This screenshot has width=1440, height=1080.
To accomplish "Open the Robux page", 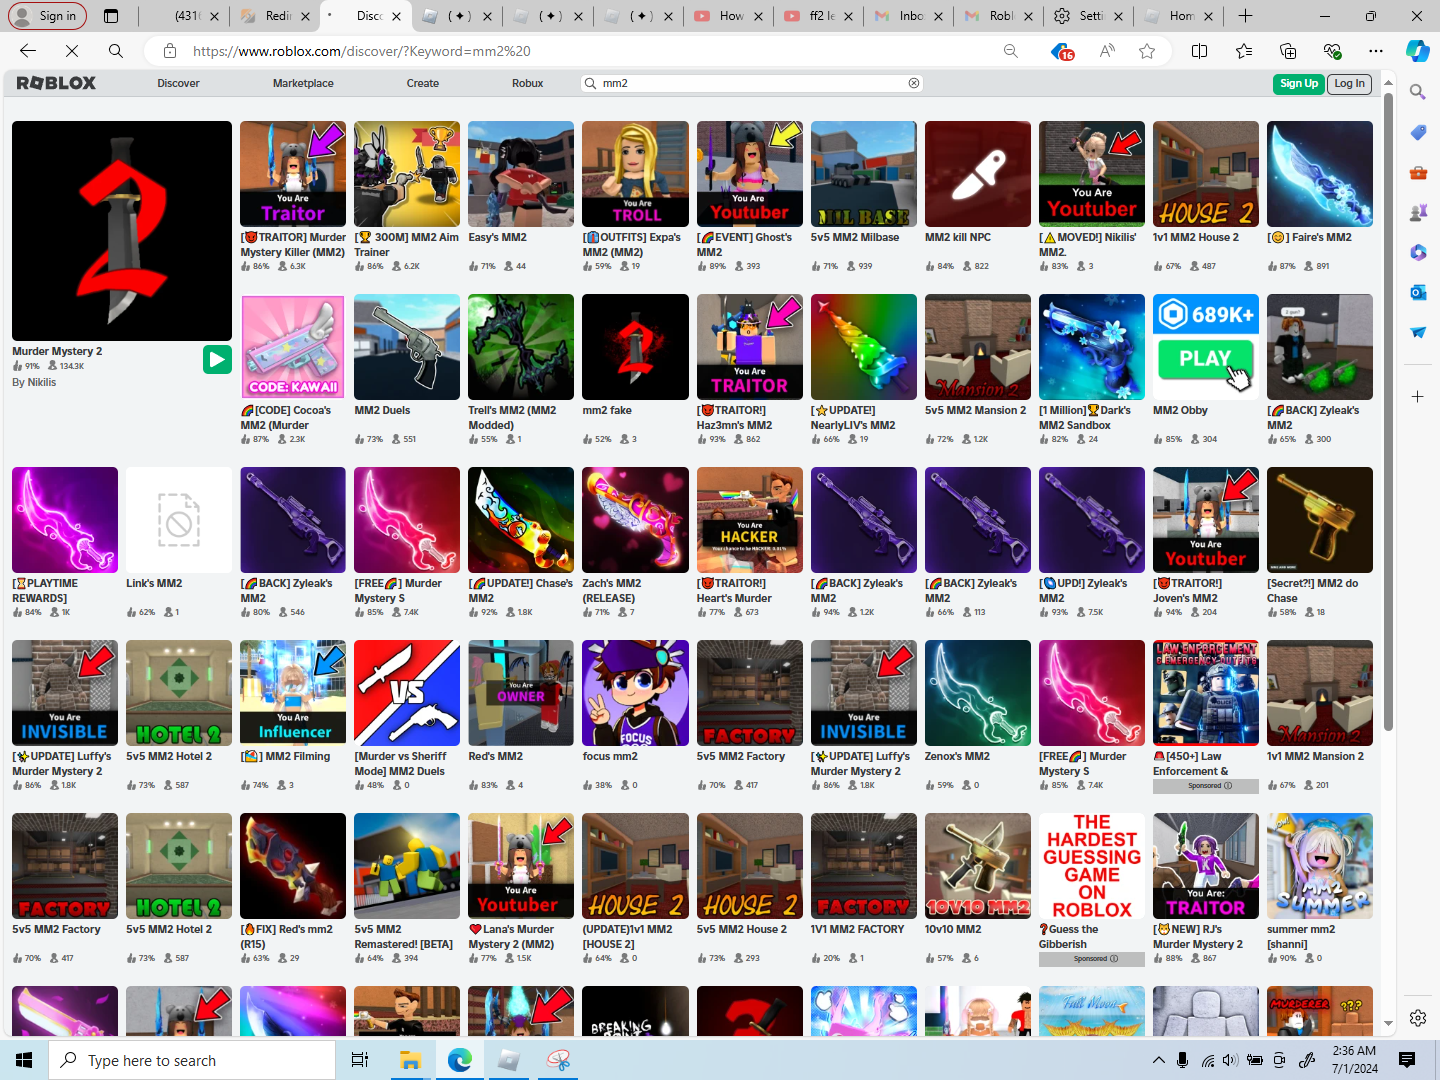I will tap(527, 83).
